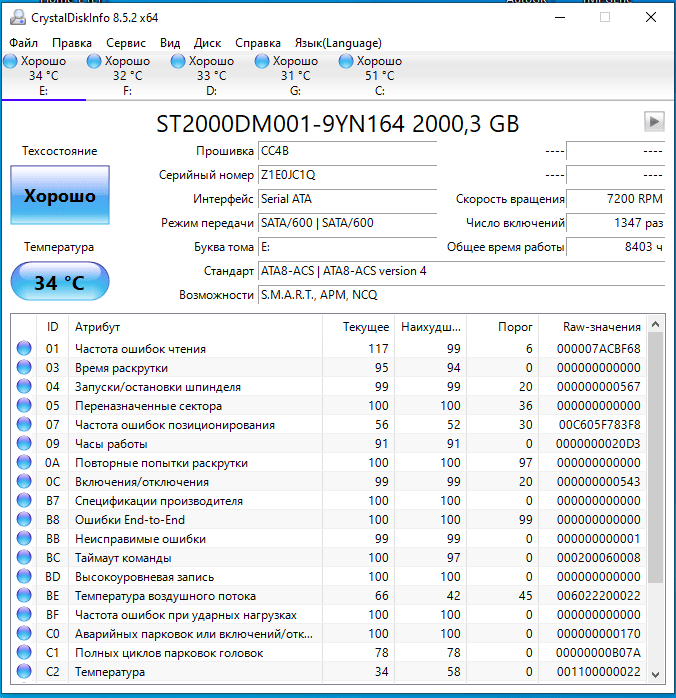Select drive G: tab at 31 °C
676x698 pixels.
tap(295, 75)
